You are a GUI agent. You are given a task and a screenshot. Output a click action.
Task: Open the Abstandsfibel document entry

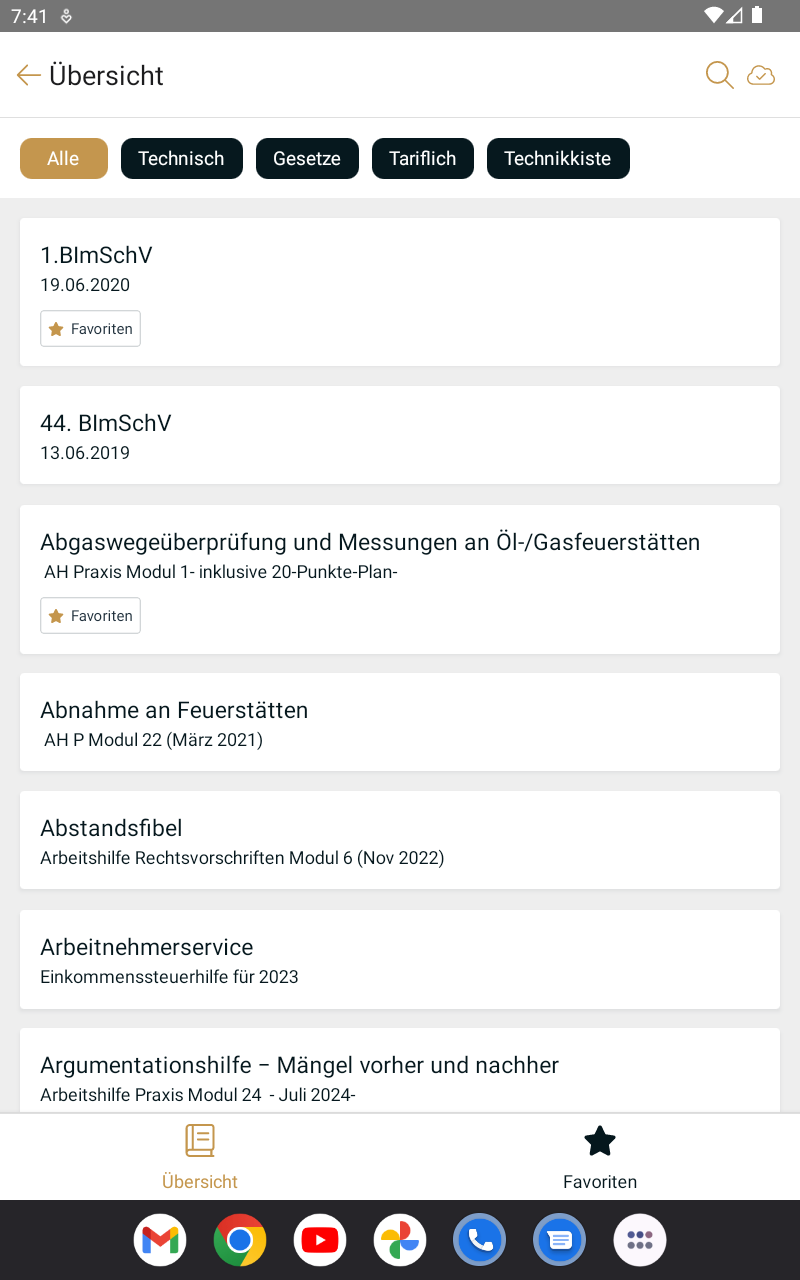400,840
